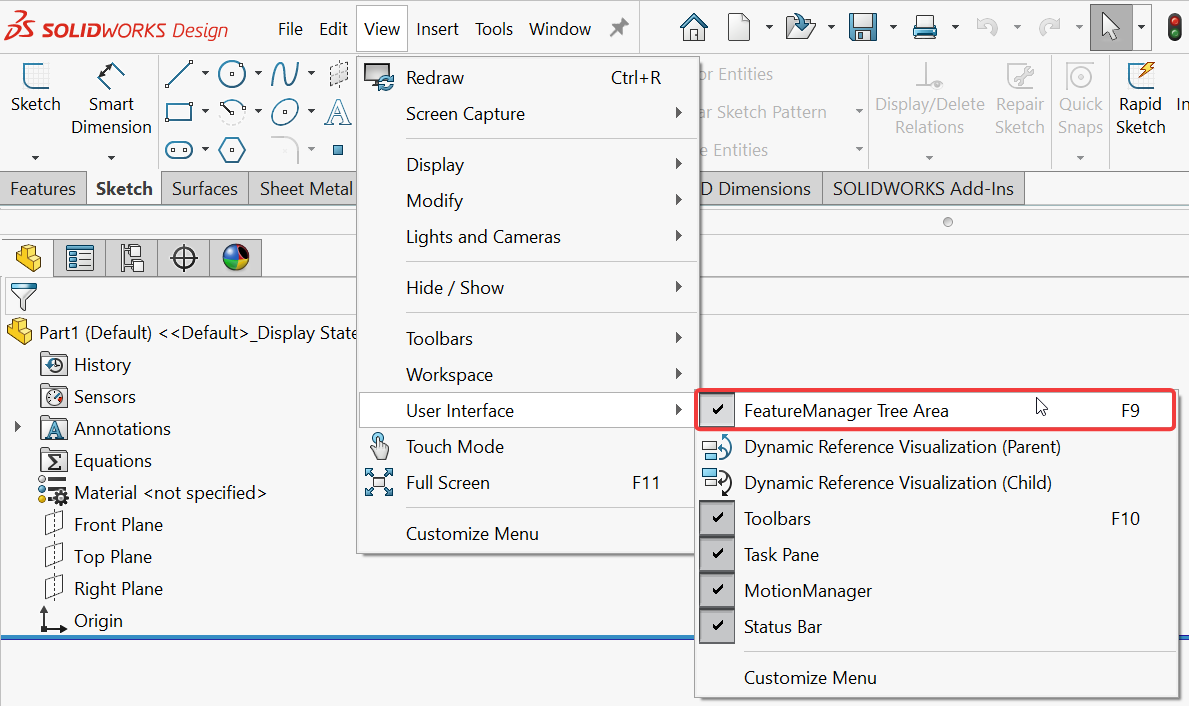This screenshot has height=706, width=1189.
Task: Open the Save button dropdown arrow
Action: pos(893,28)
